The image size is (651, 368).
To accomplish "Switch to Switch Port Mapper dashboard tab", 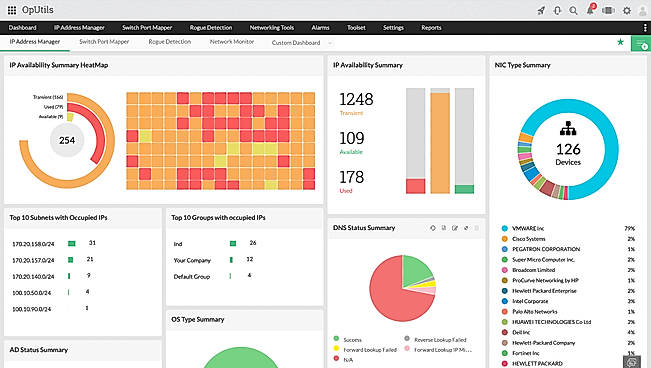I will click(104, 42).
